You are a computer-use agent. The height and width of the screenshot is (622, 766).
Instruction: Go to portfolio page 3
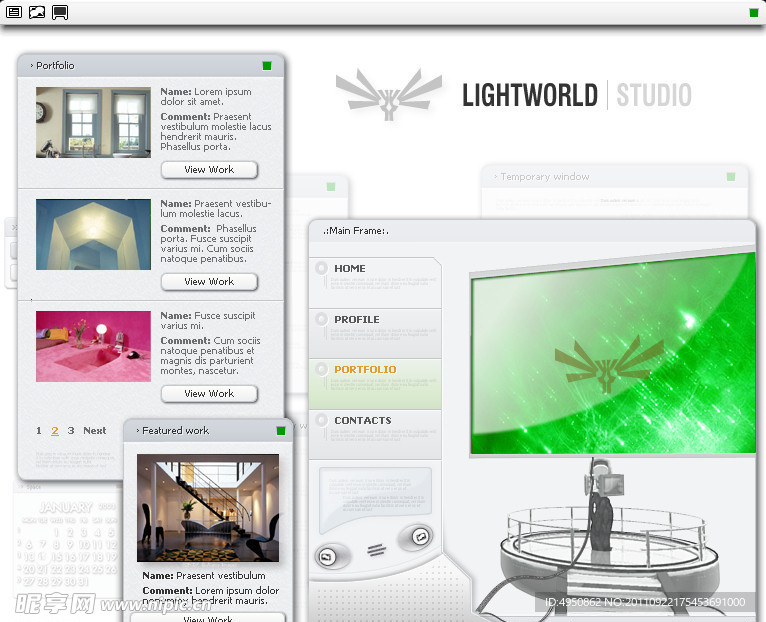point(71,430)
